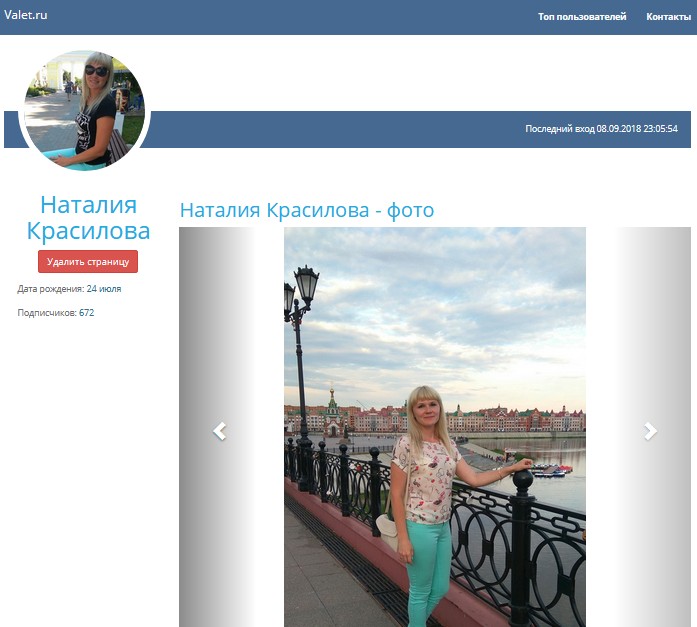Screen dimensions: 697x627
Task: Click the 08.09.2018 23:05:54 timestamp
Action: (637, 129)
